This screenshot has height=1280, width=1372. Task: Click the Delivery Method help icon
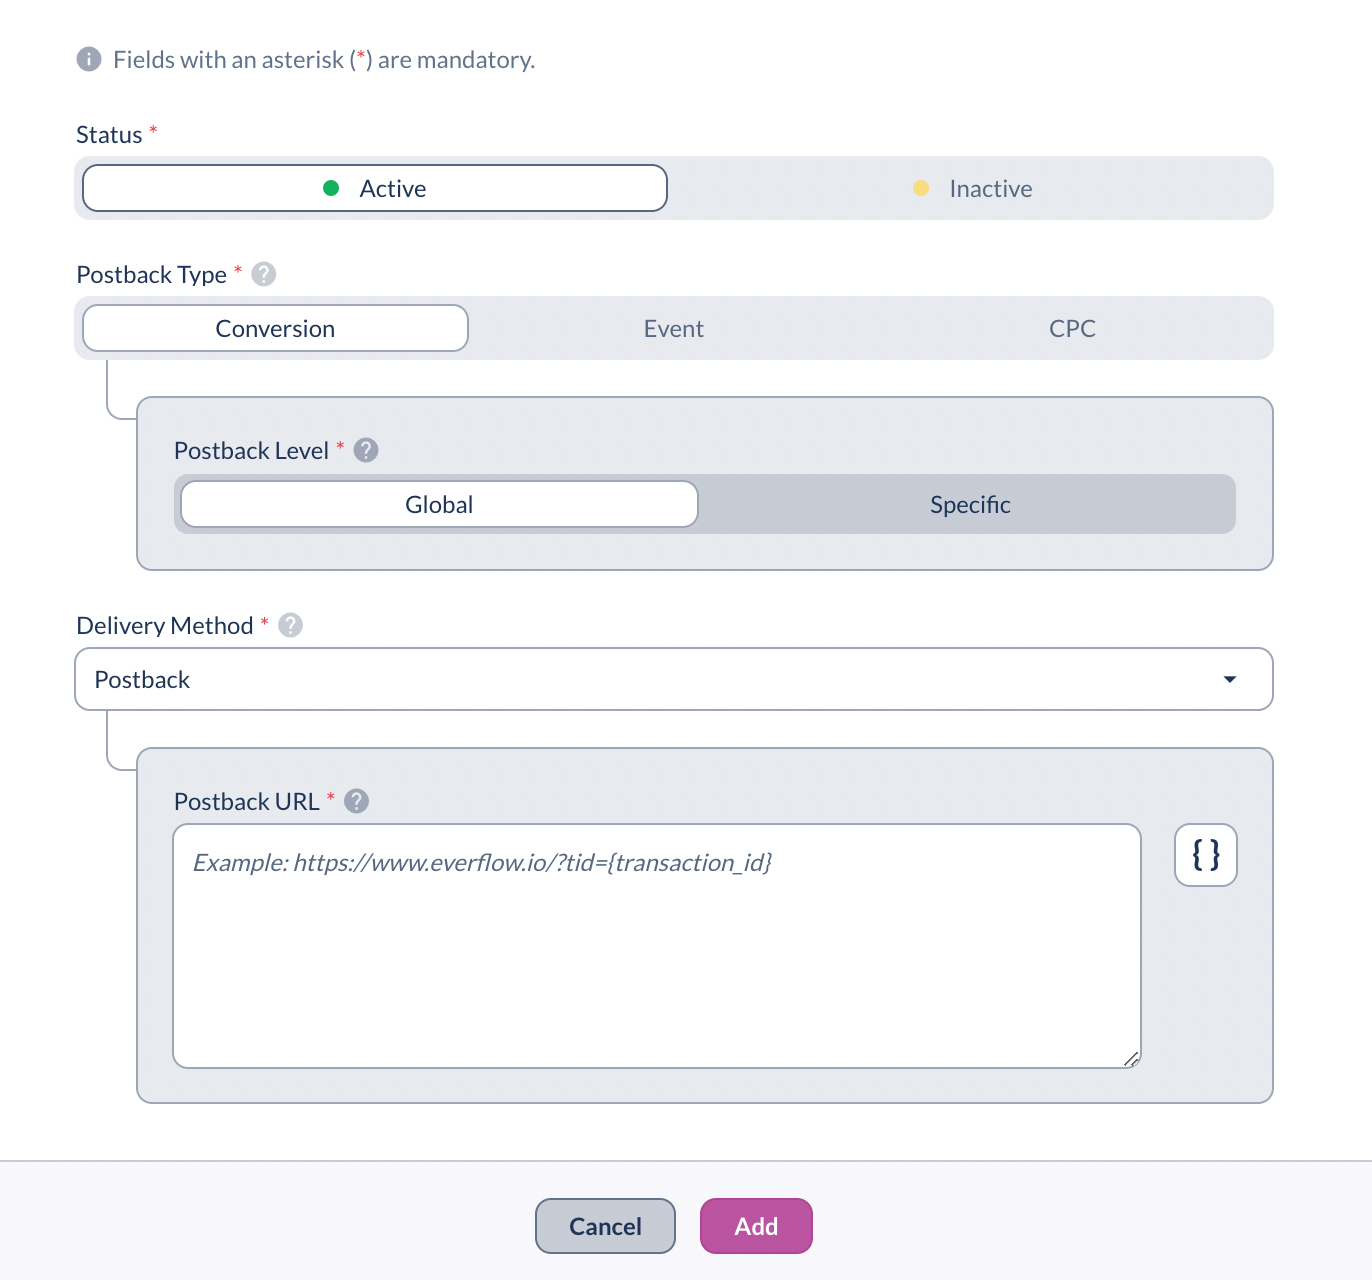tap(290, 625)
